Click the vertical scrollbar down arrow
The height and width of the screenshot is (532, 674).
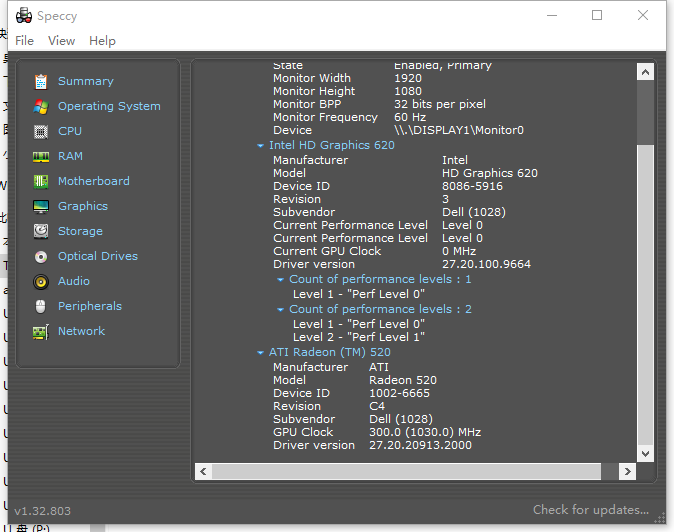[x=645, y=453]
